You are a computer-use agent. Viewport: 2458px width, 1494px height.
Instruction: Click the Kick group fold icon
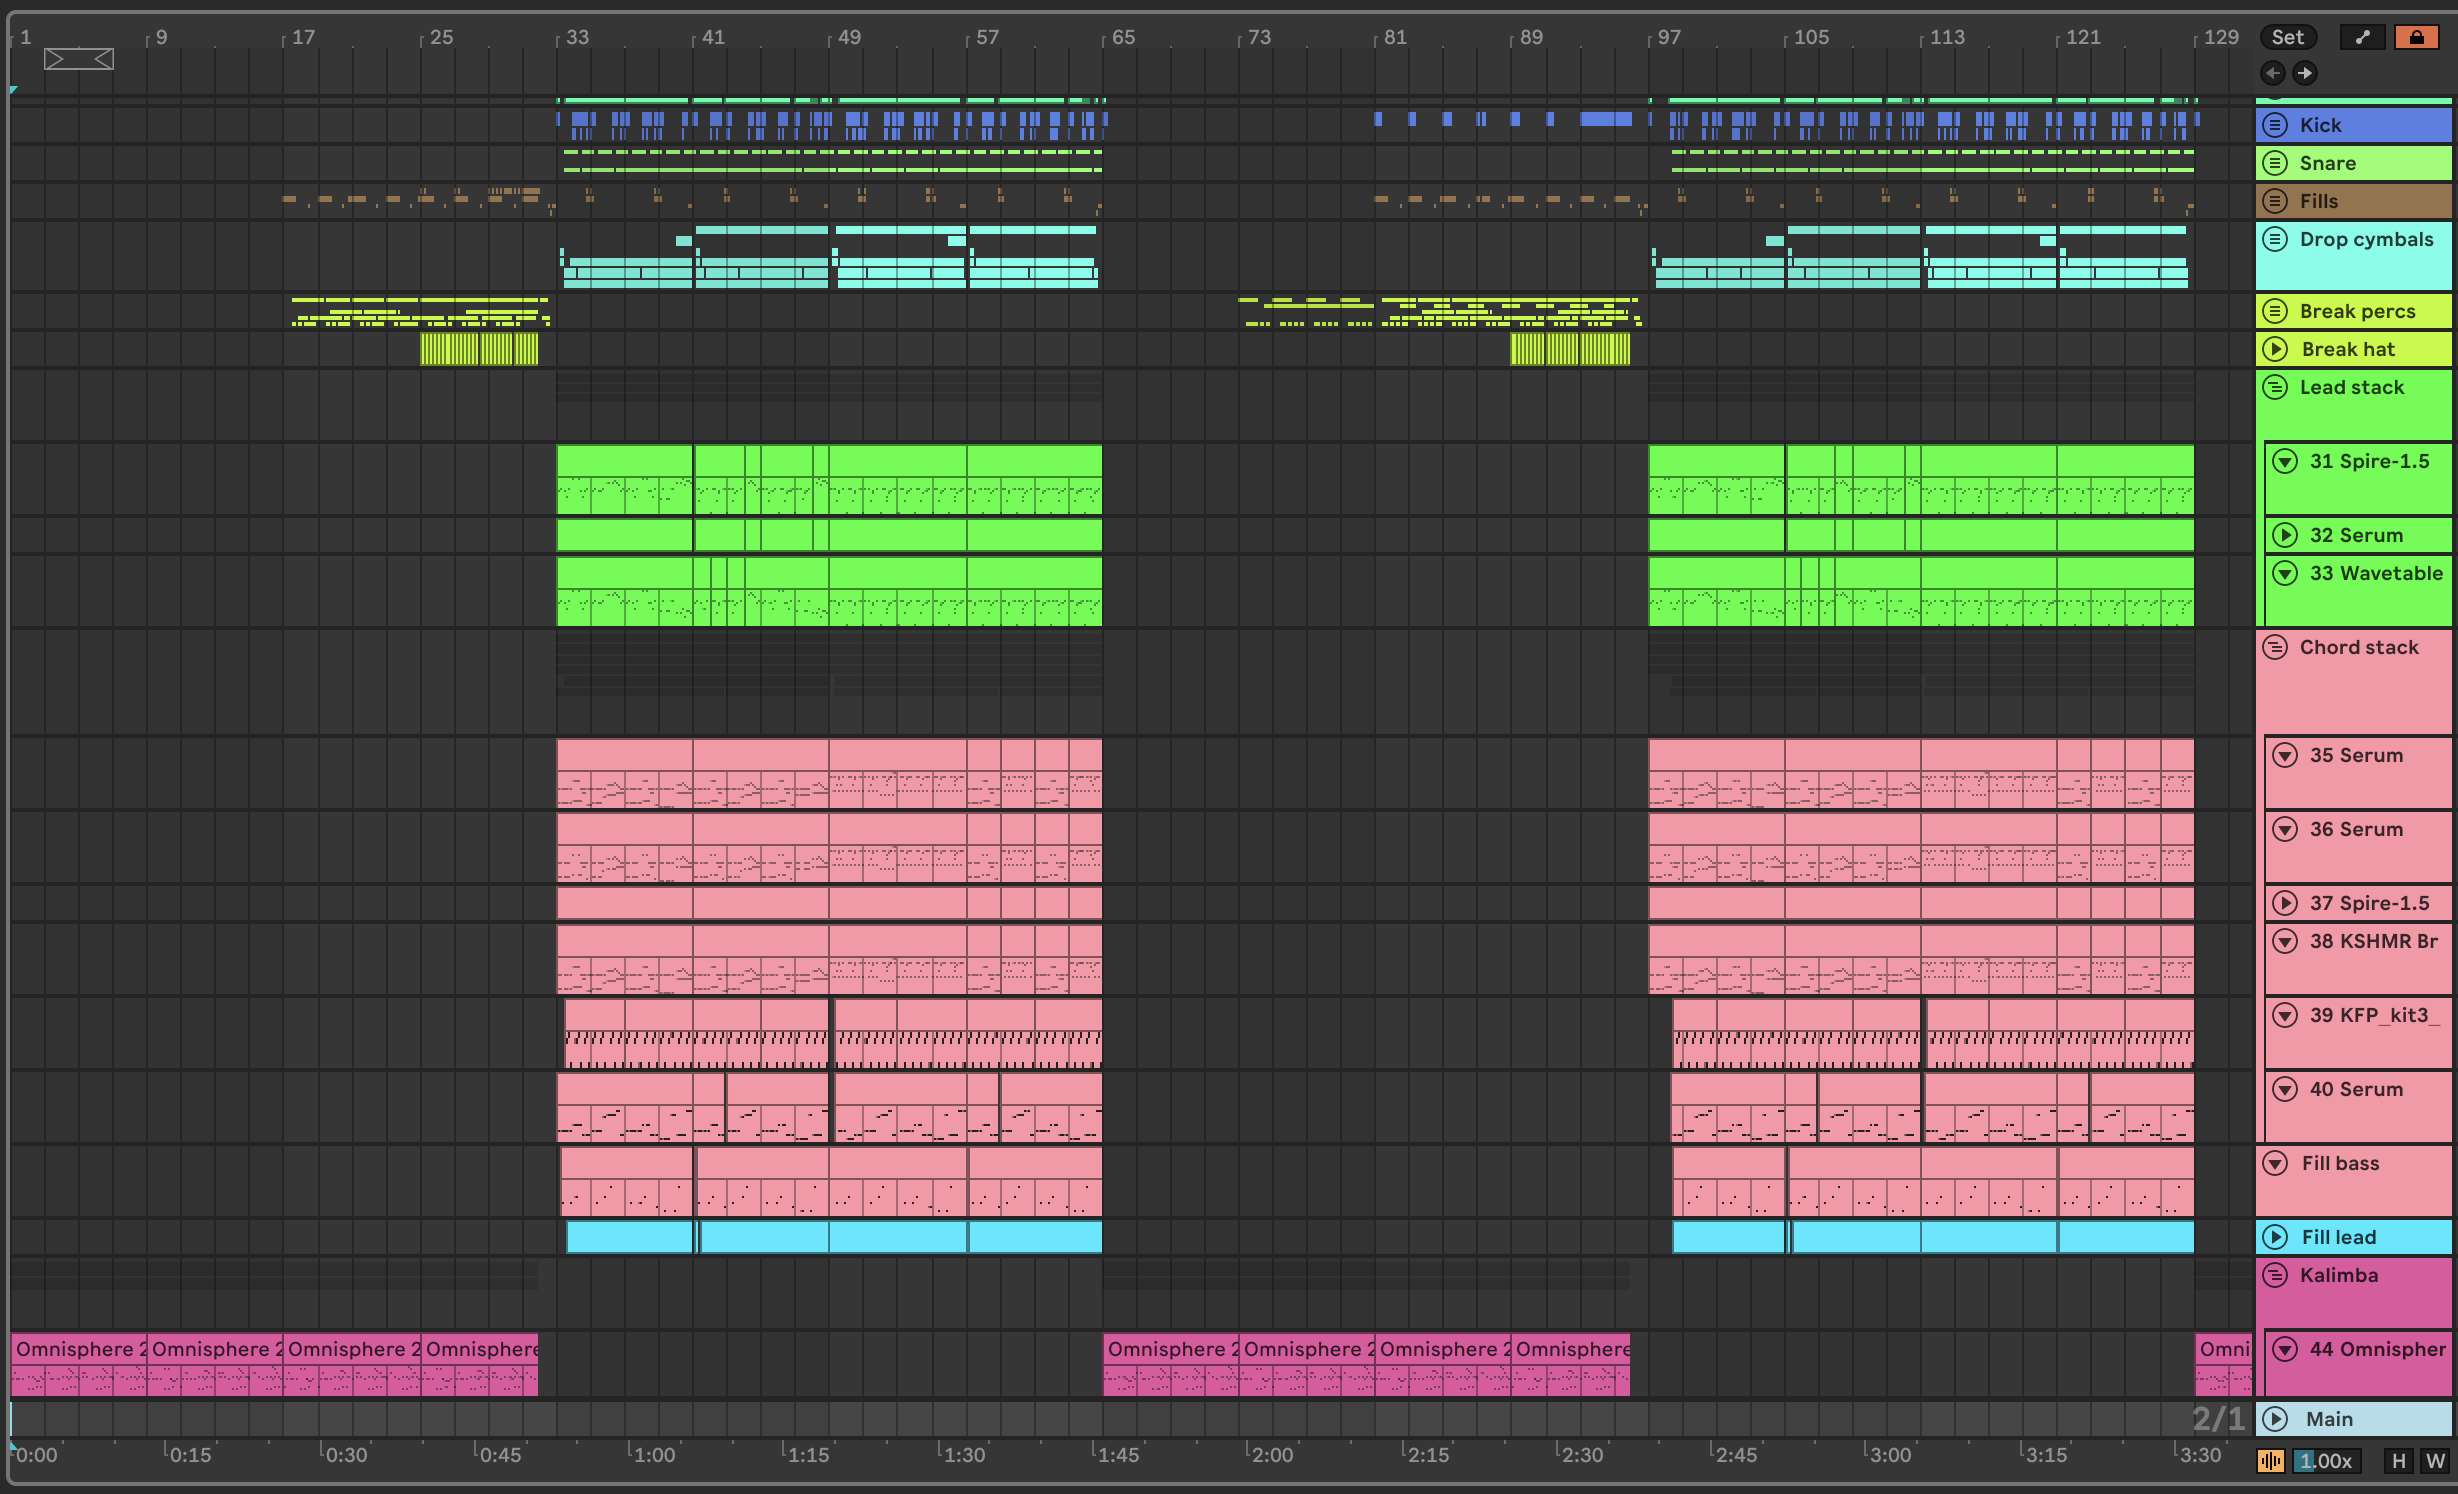[2275, 125]
